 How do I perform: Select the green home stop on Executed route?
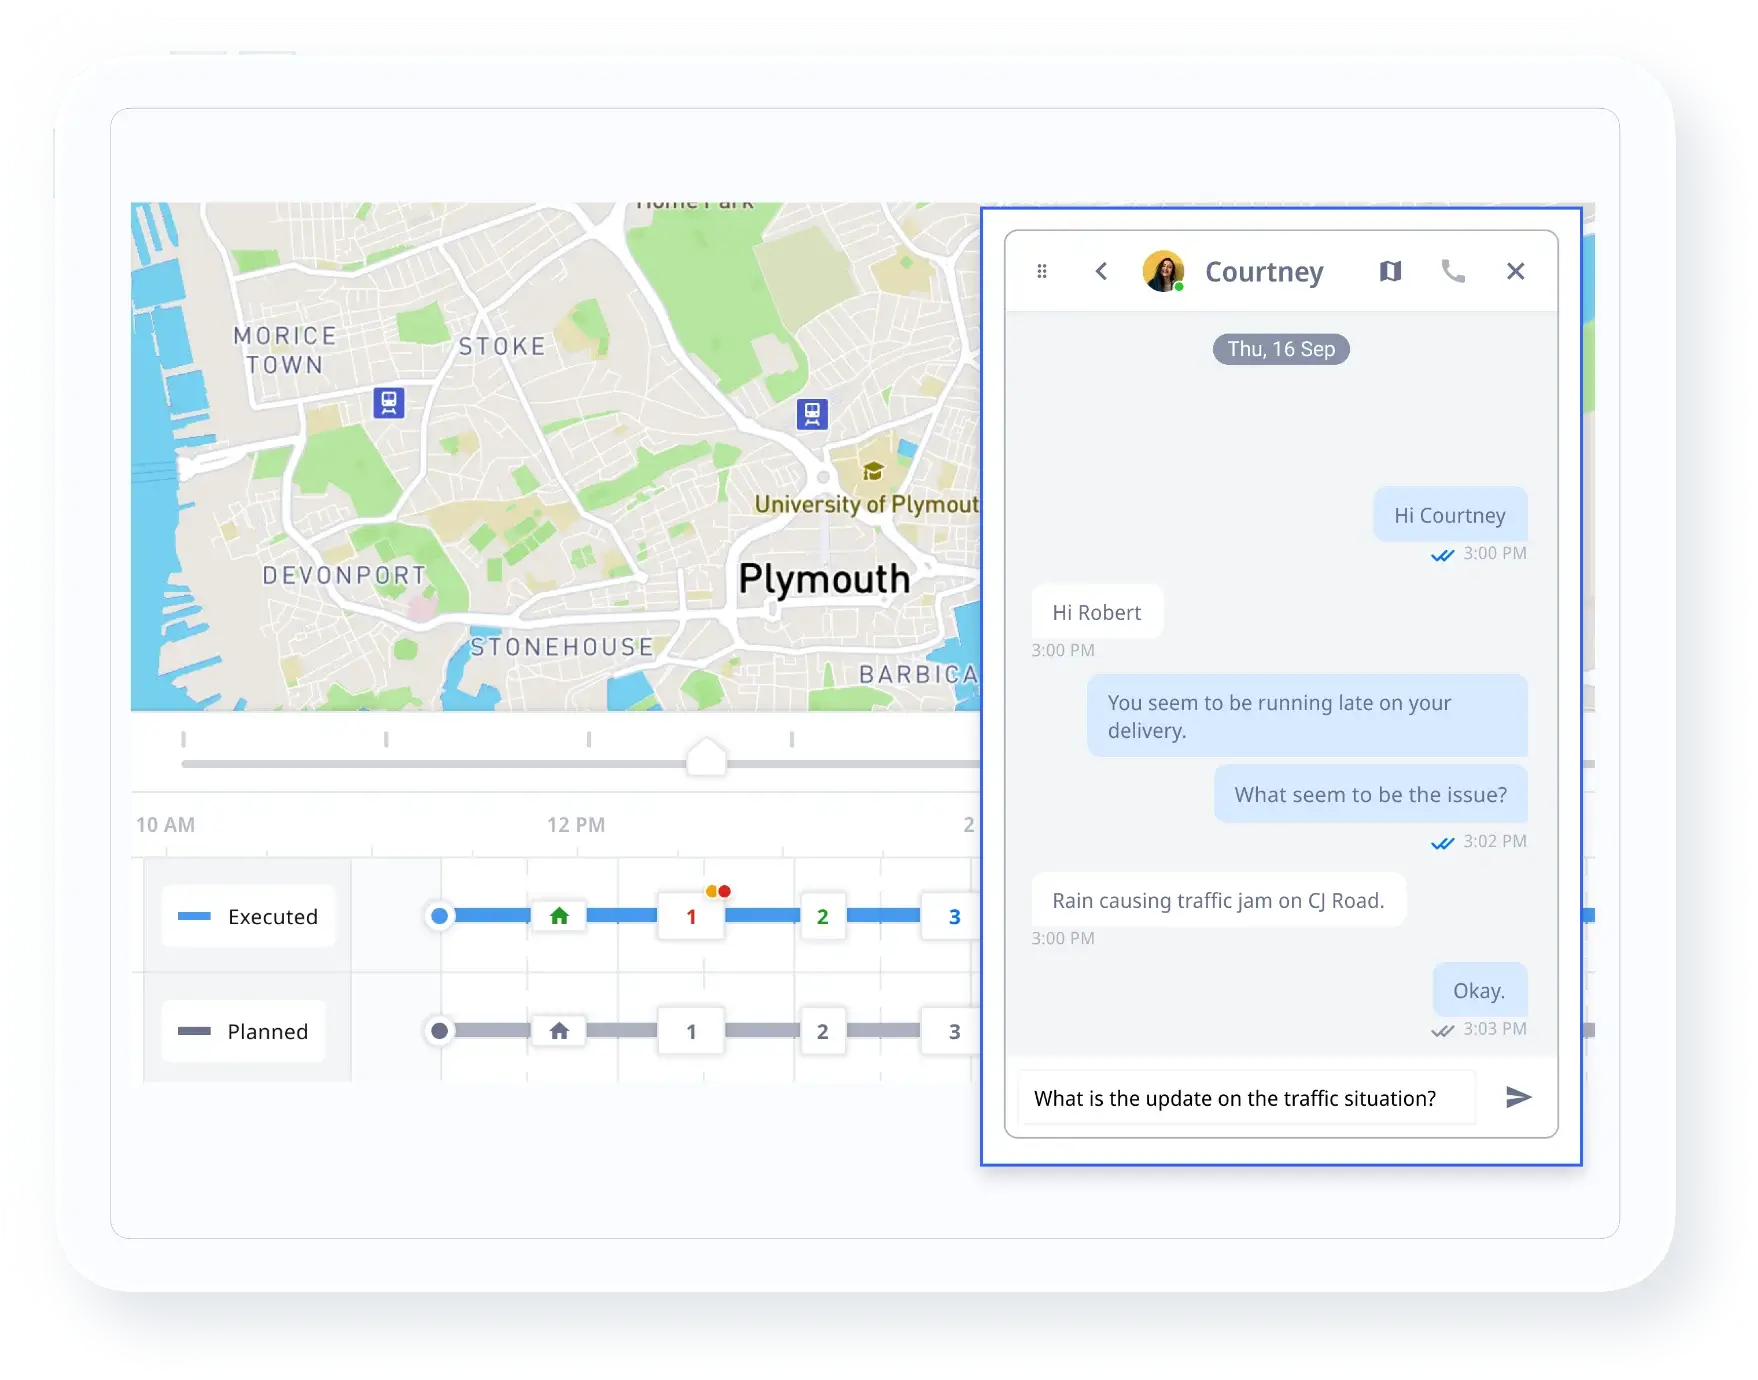(559, 916)
